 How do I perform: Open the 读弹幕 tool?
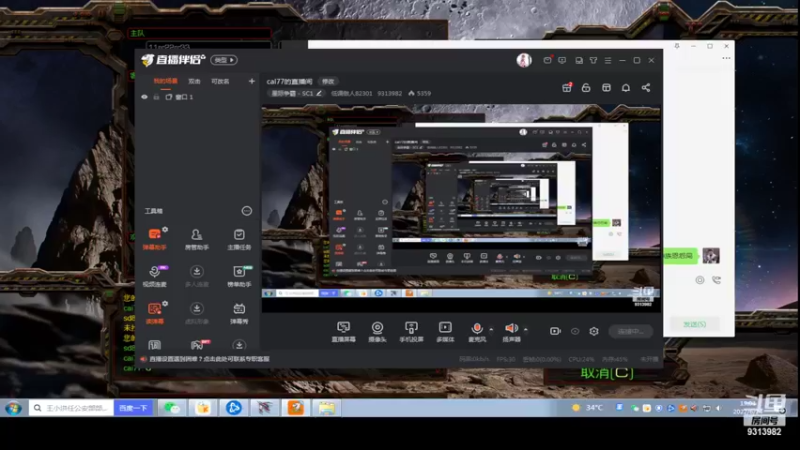[x=154, y=313]
